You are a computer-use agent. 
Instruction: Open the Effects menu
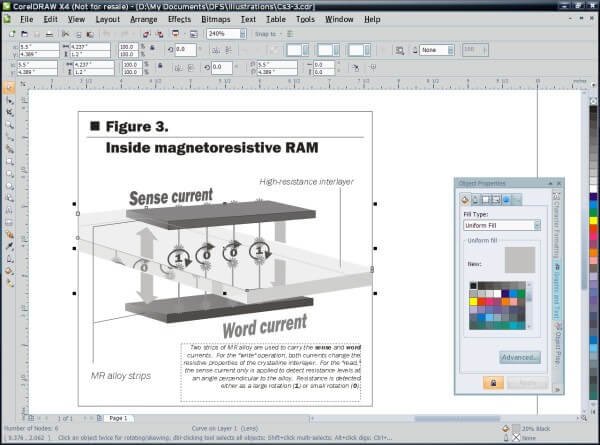point(179,19)
